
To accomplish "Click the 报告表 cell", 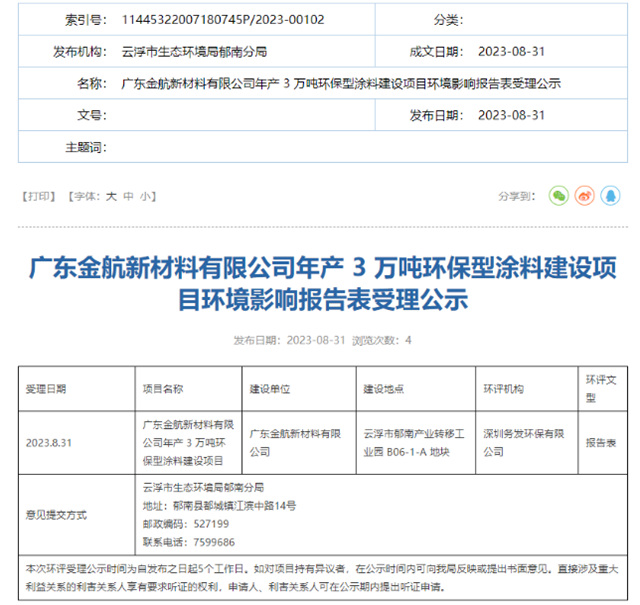I will pos(601,443).
